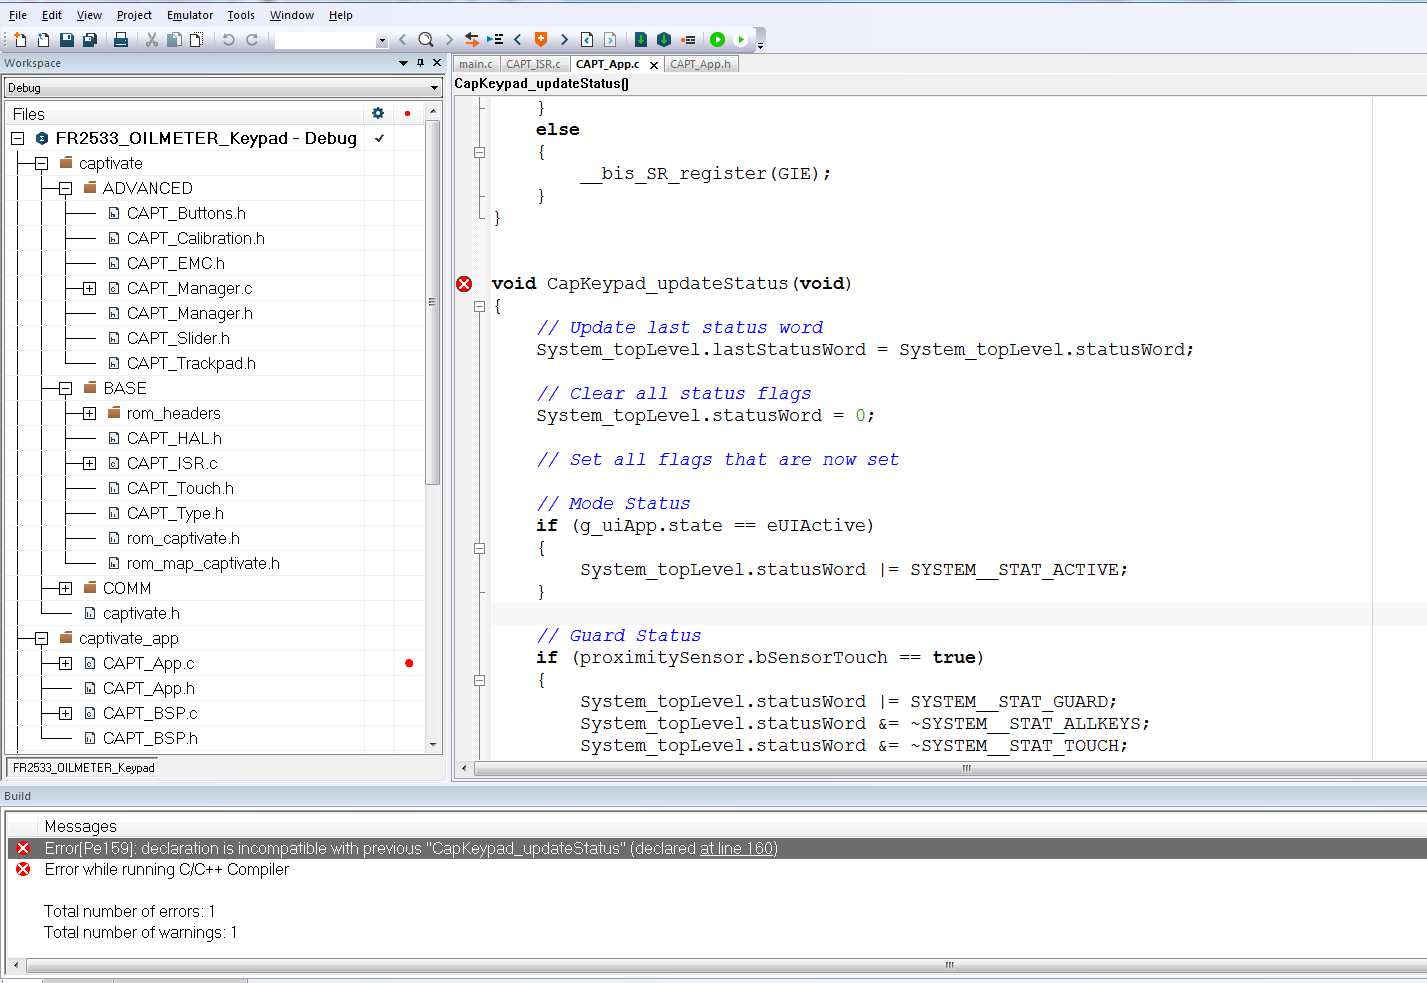
Task: Click the Toggle Bookmark orange icon
Action: click(x=541, y=40)
